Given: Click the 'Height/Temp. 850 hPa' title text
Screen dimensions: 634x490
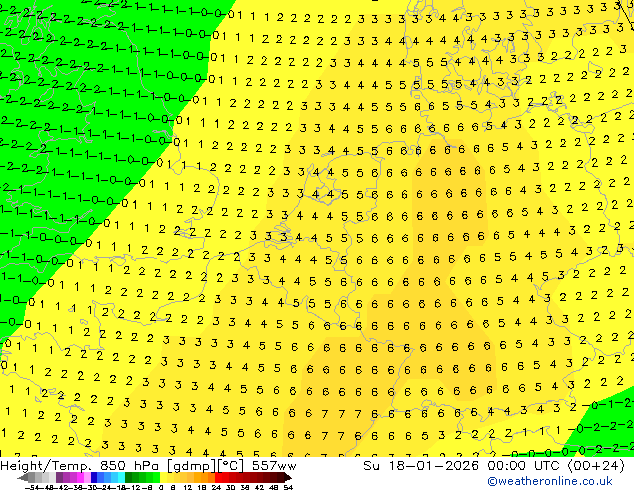Looking at the screenshot, I should (x=80, y=466).
